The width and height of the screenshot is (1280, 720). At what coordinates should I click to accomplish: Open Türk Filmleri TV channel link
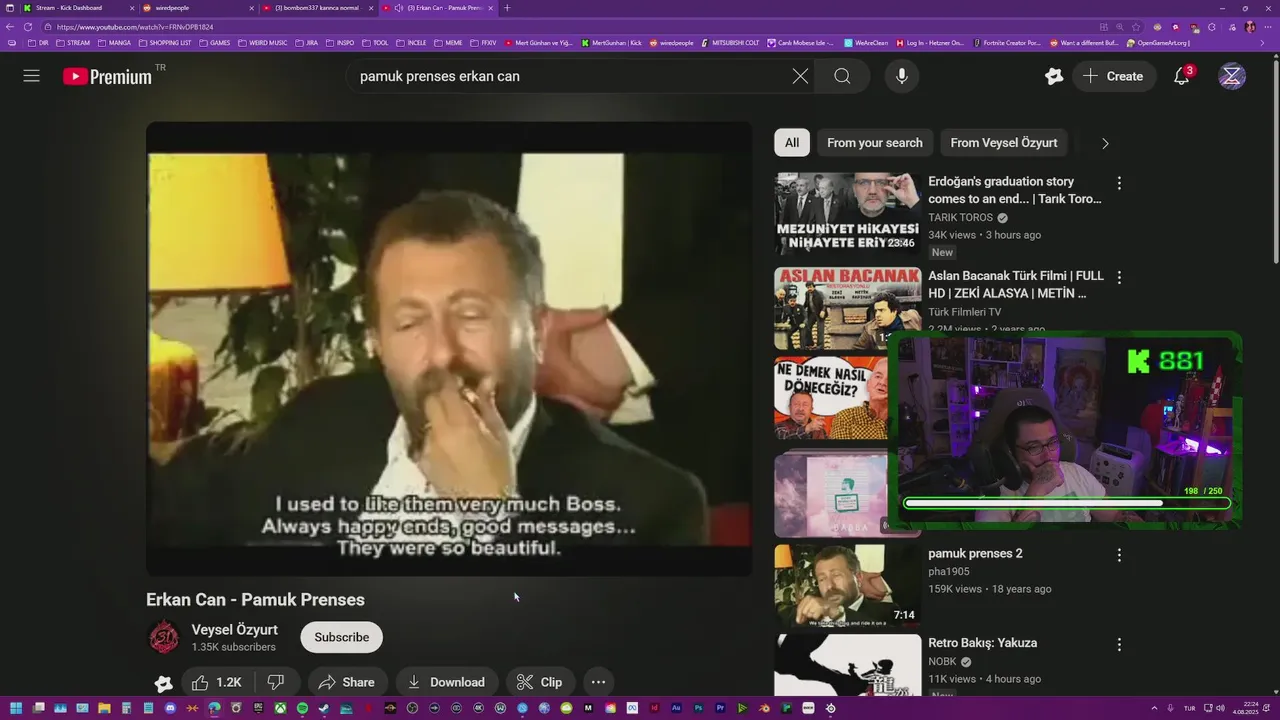pyautogui.click(x=964, y=312)
